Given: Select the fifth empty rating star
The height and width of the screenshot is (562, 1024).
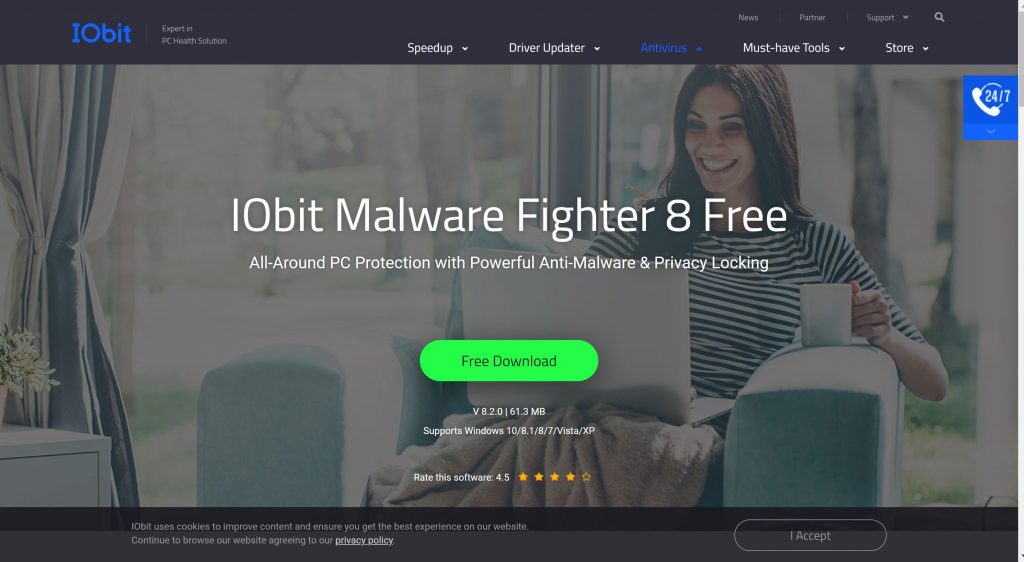Looking at the screenshot, I should (586, 477).
